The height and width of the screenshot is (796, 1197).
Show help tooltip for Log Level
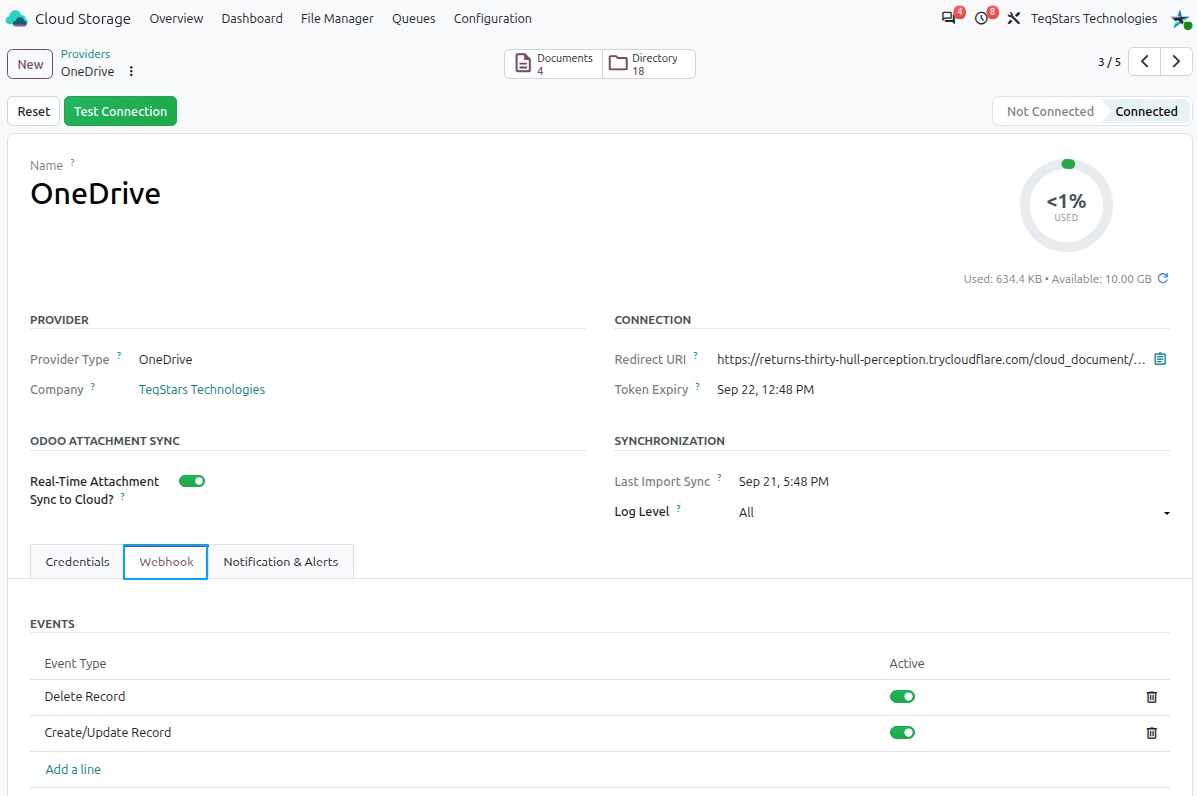679,508
